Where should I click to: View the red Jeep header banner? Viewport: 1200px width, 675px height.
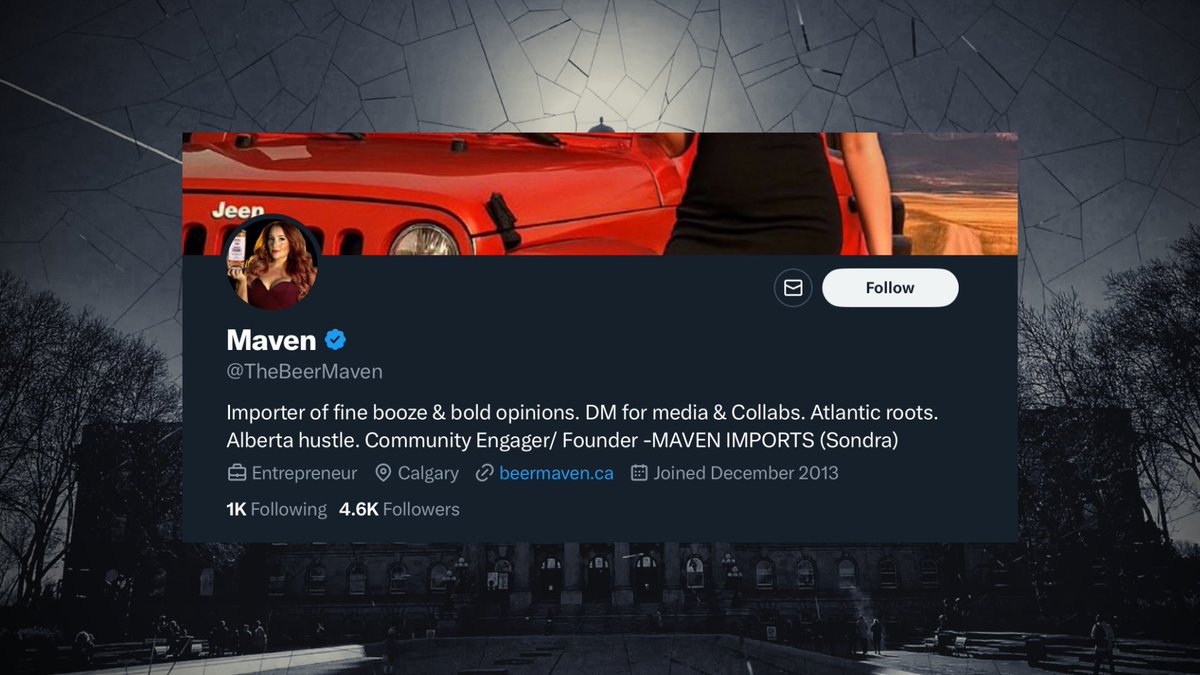600,194
